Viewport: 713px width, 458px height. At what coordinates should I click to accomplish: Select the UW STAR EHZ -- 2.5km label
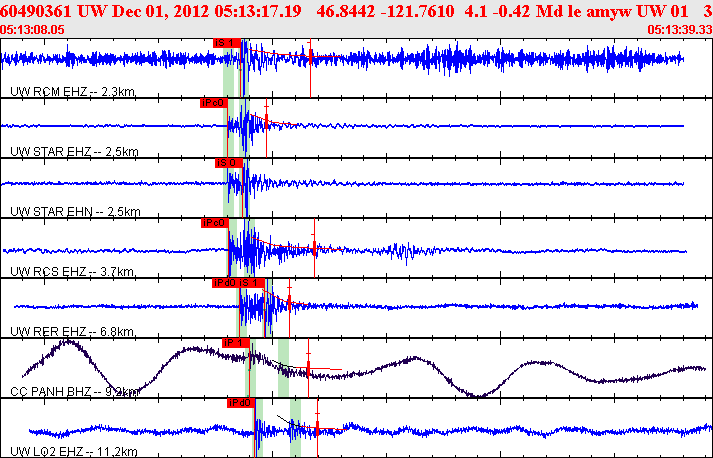pyautogui.click(x=74, y=151)
